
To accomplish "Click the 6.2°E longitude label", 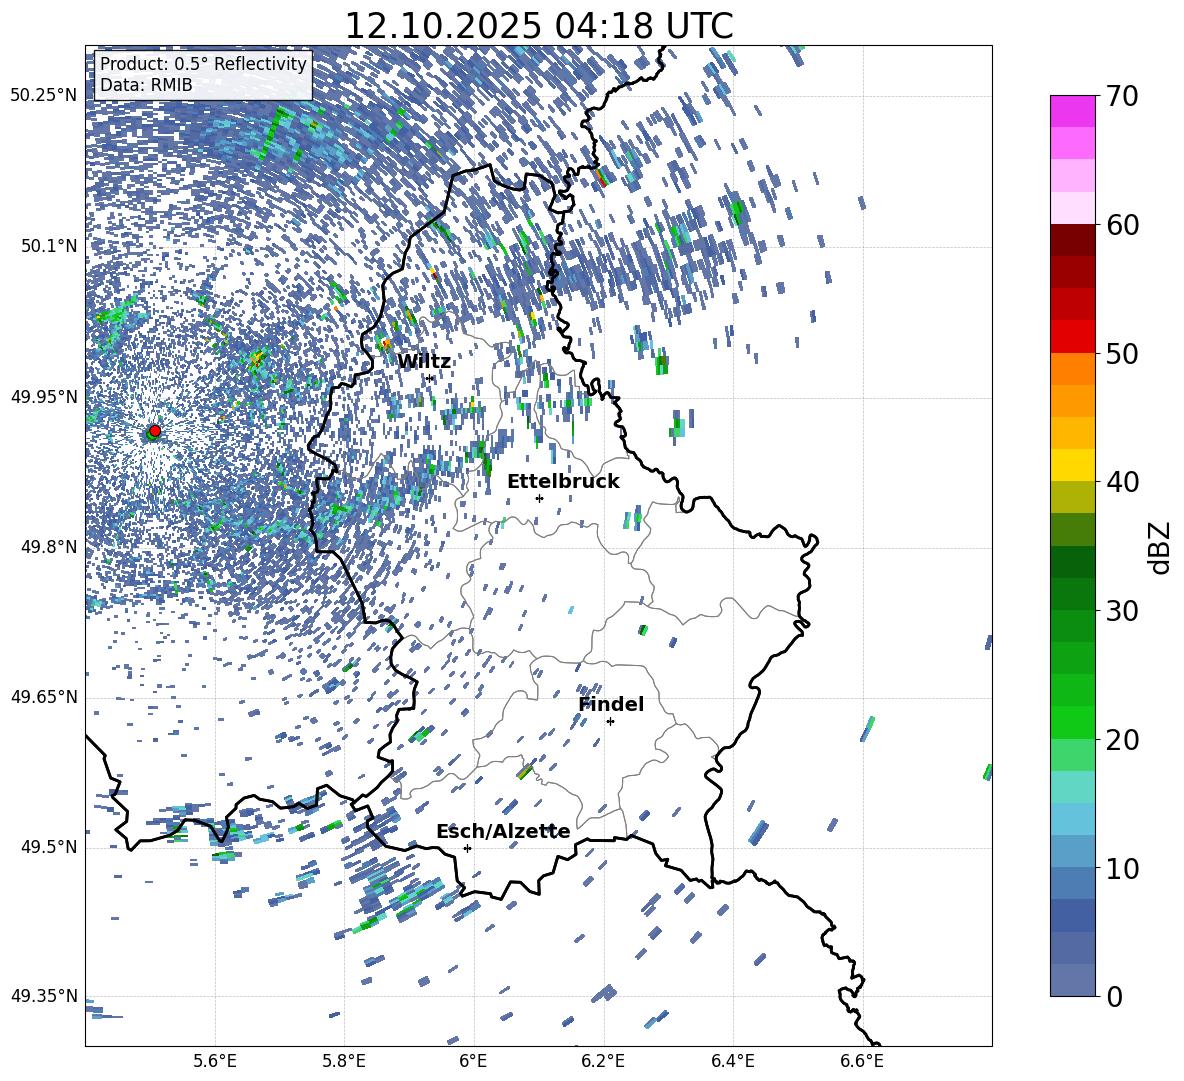I will [603, 1061].
